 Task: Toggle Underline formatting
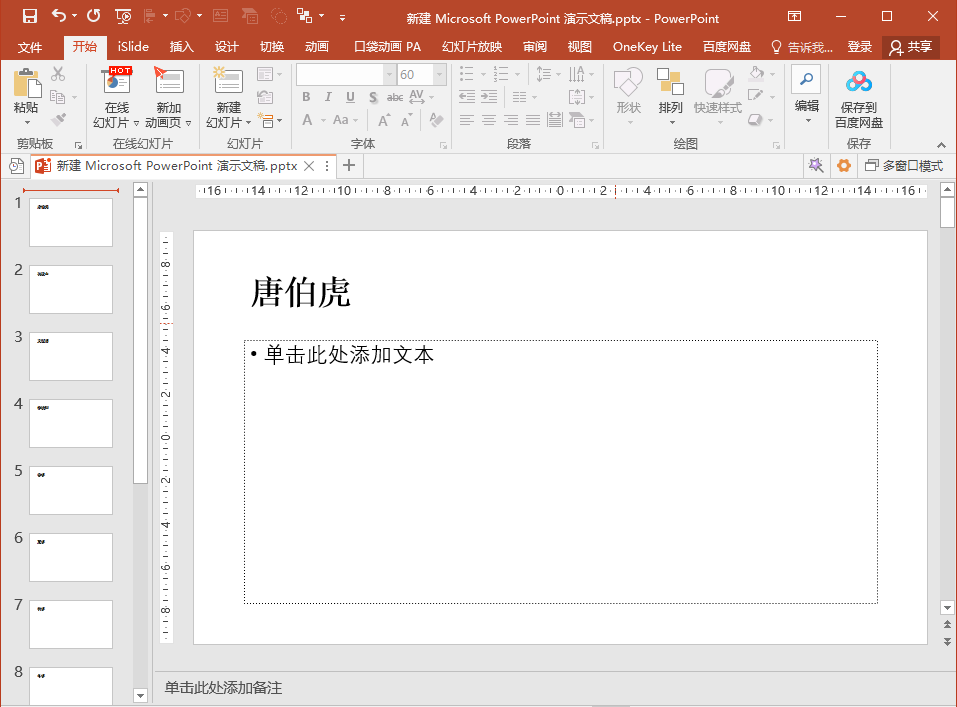(350, 97)
